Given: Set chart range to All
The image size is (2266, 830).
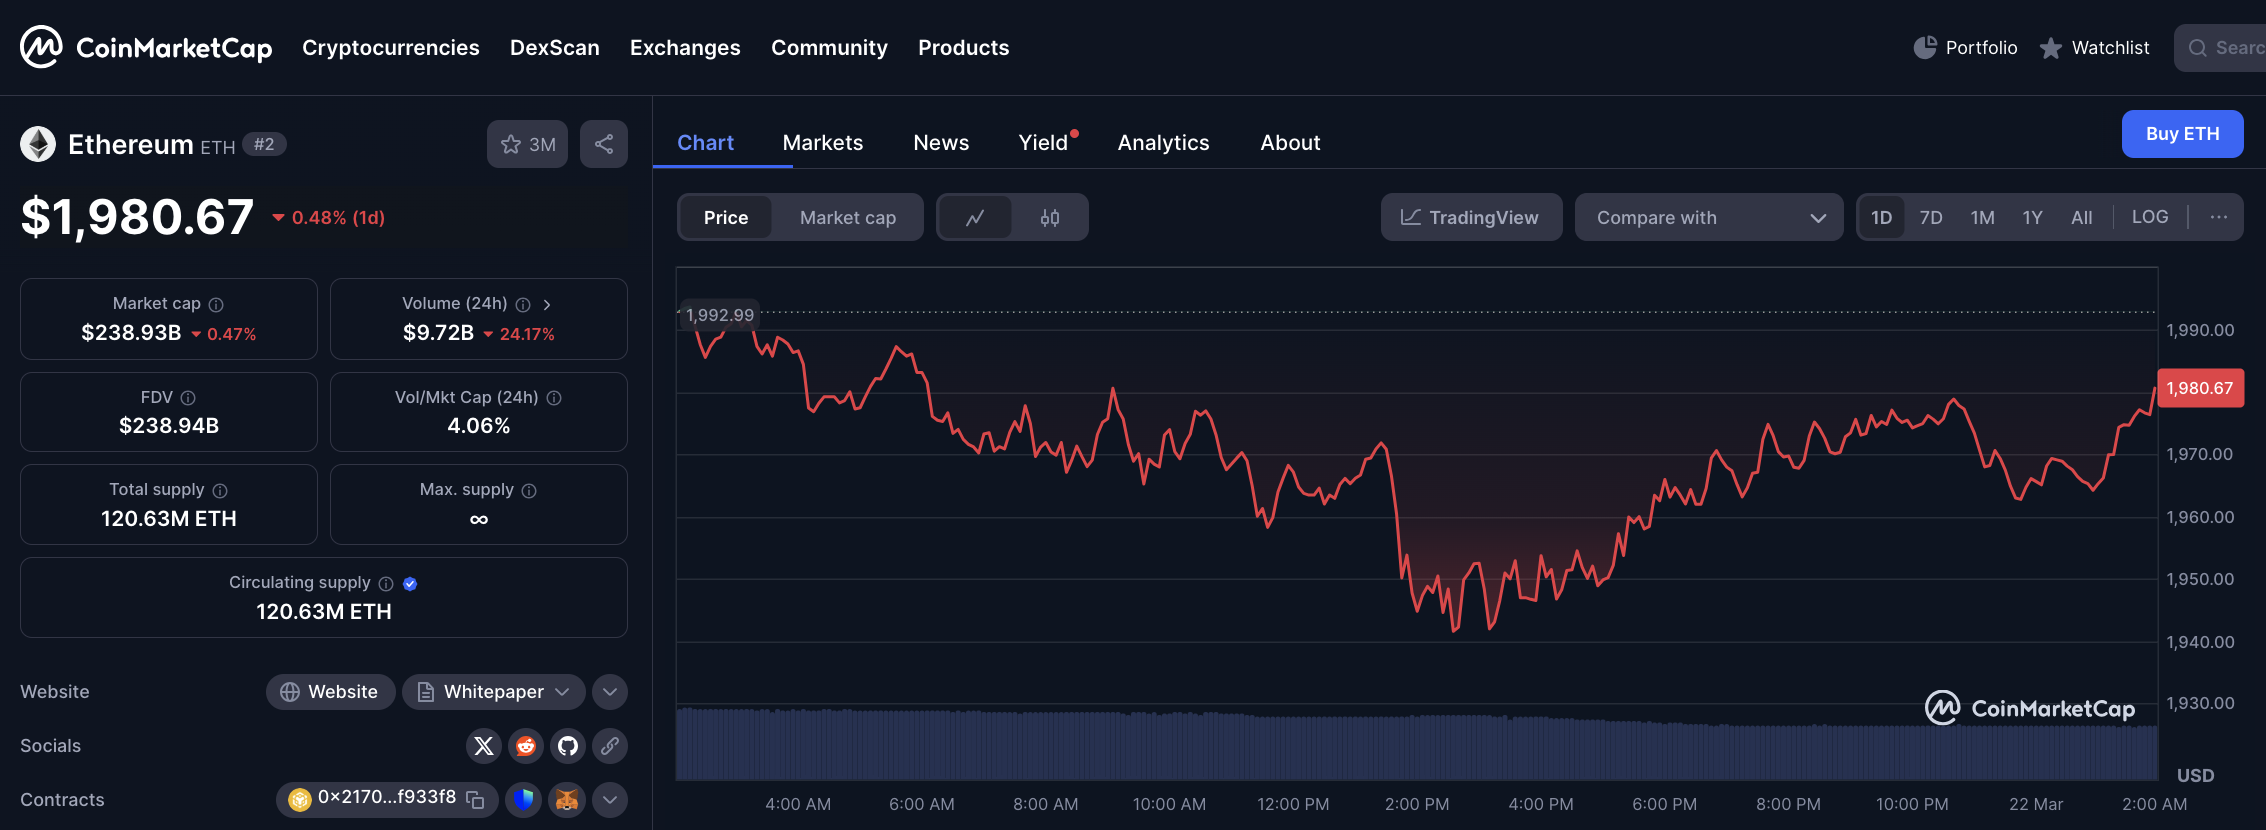Looking at the screenshot, I should pyautogui.click(x=2082, y=217).
